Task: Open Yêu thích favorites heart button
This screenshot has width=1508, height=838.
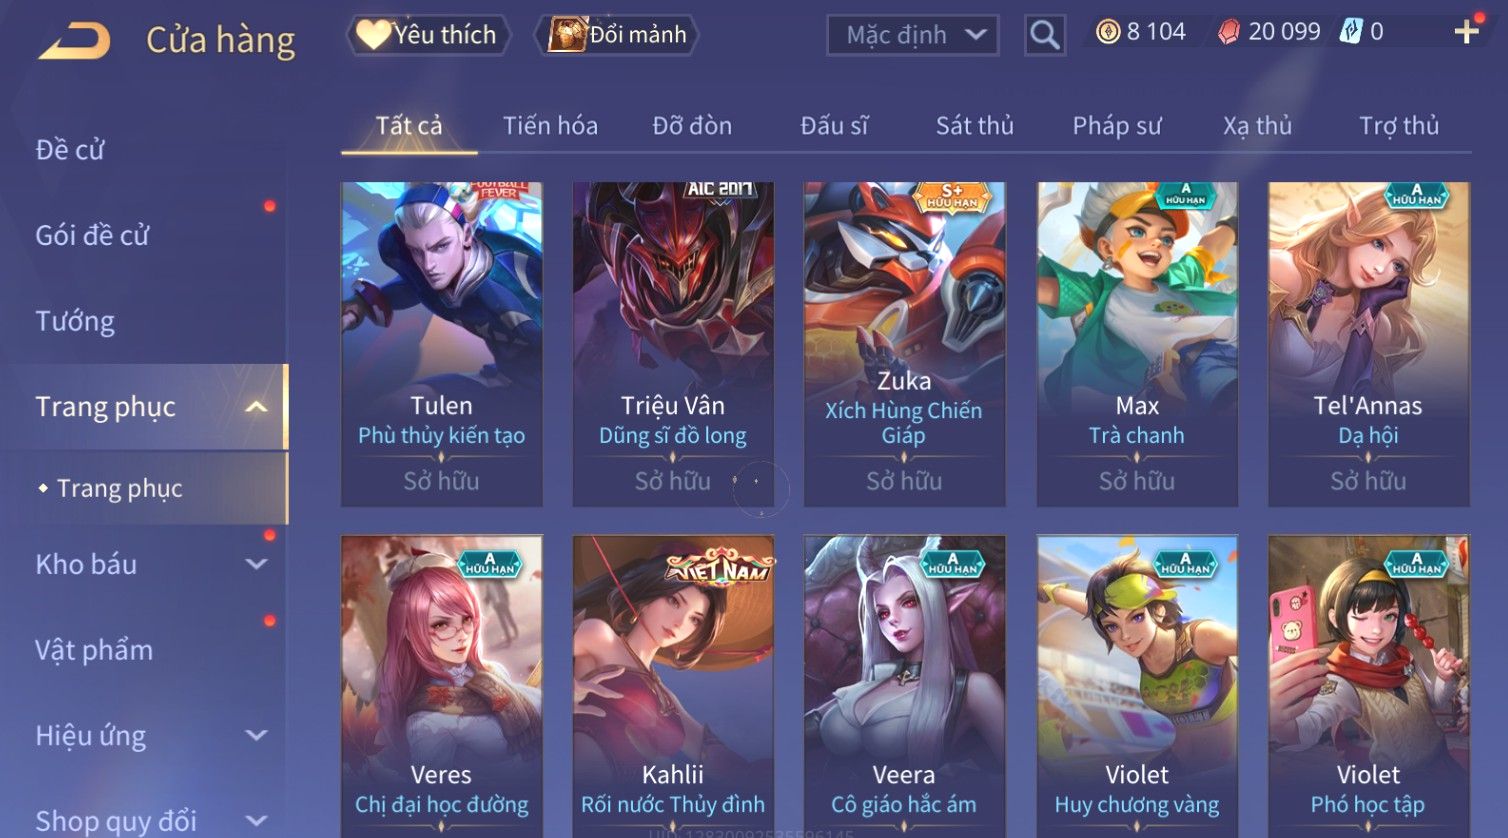Action: pos(428,35)
